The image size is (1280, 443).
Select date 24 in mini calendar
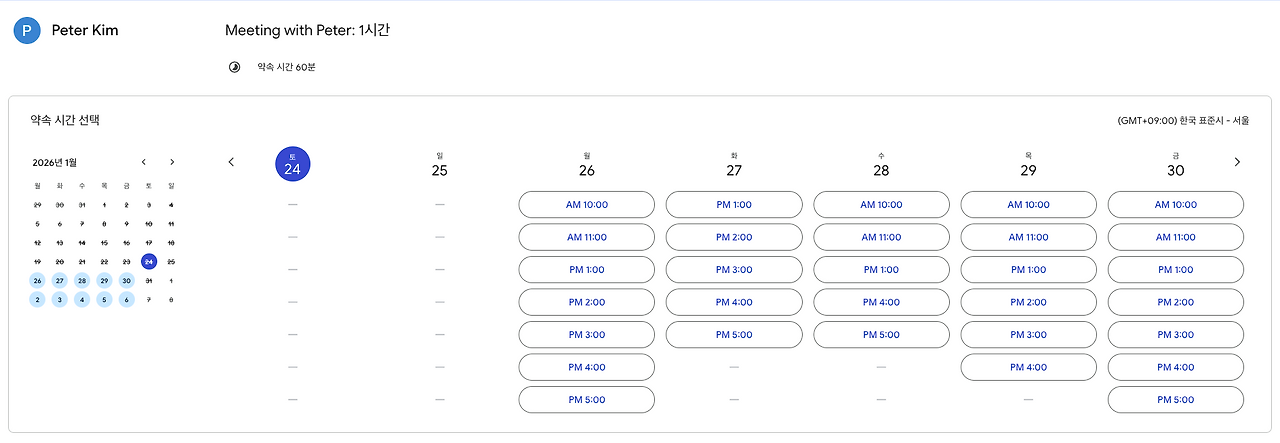click(x=149, y=262)
